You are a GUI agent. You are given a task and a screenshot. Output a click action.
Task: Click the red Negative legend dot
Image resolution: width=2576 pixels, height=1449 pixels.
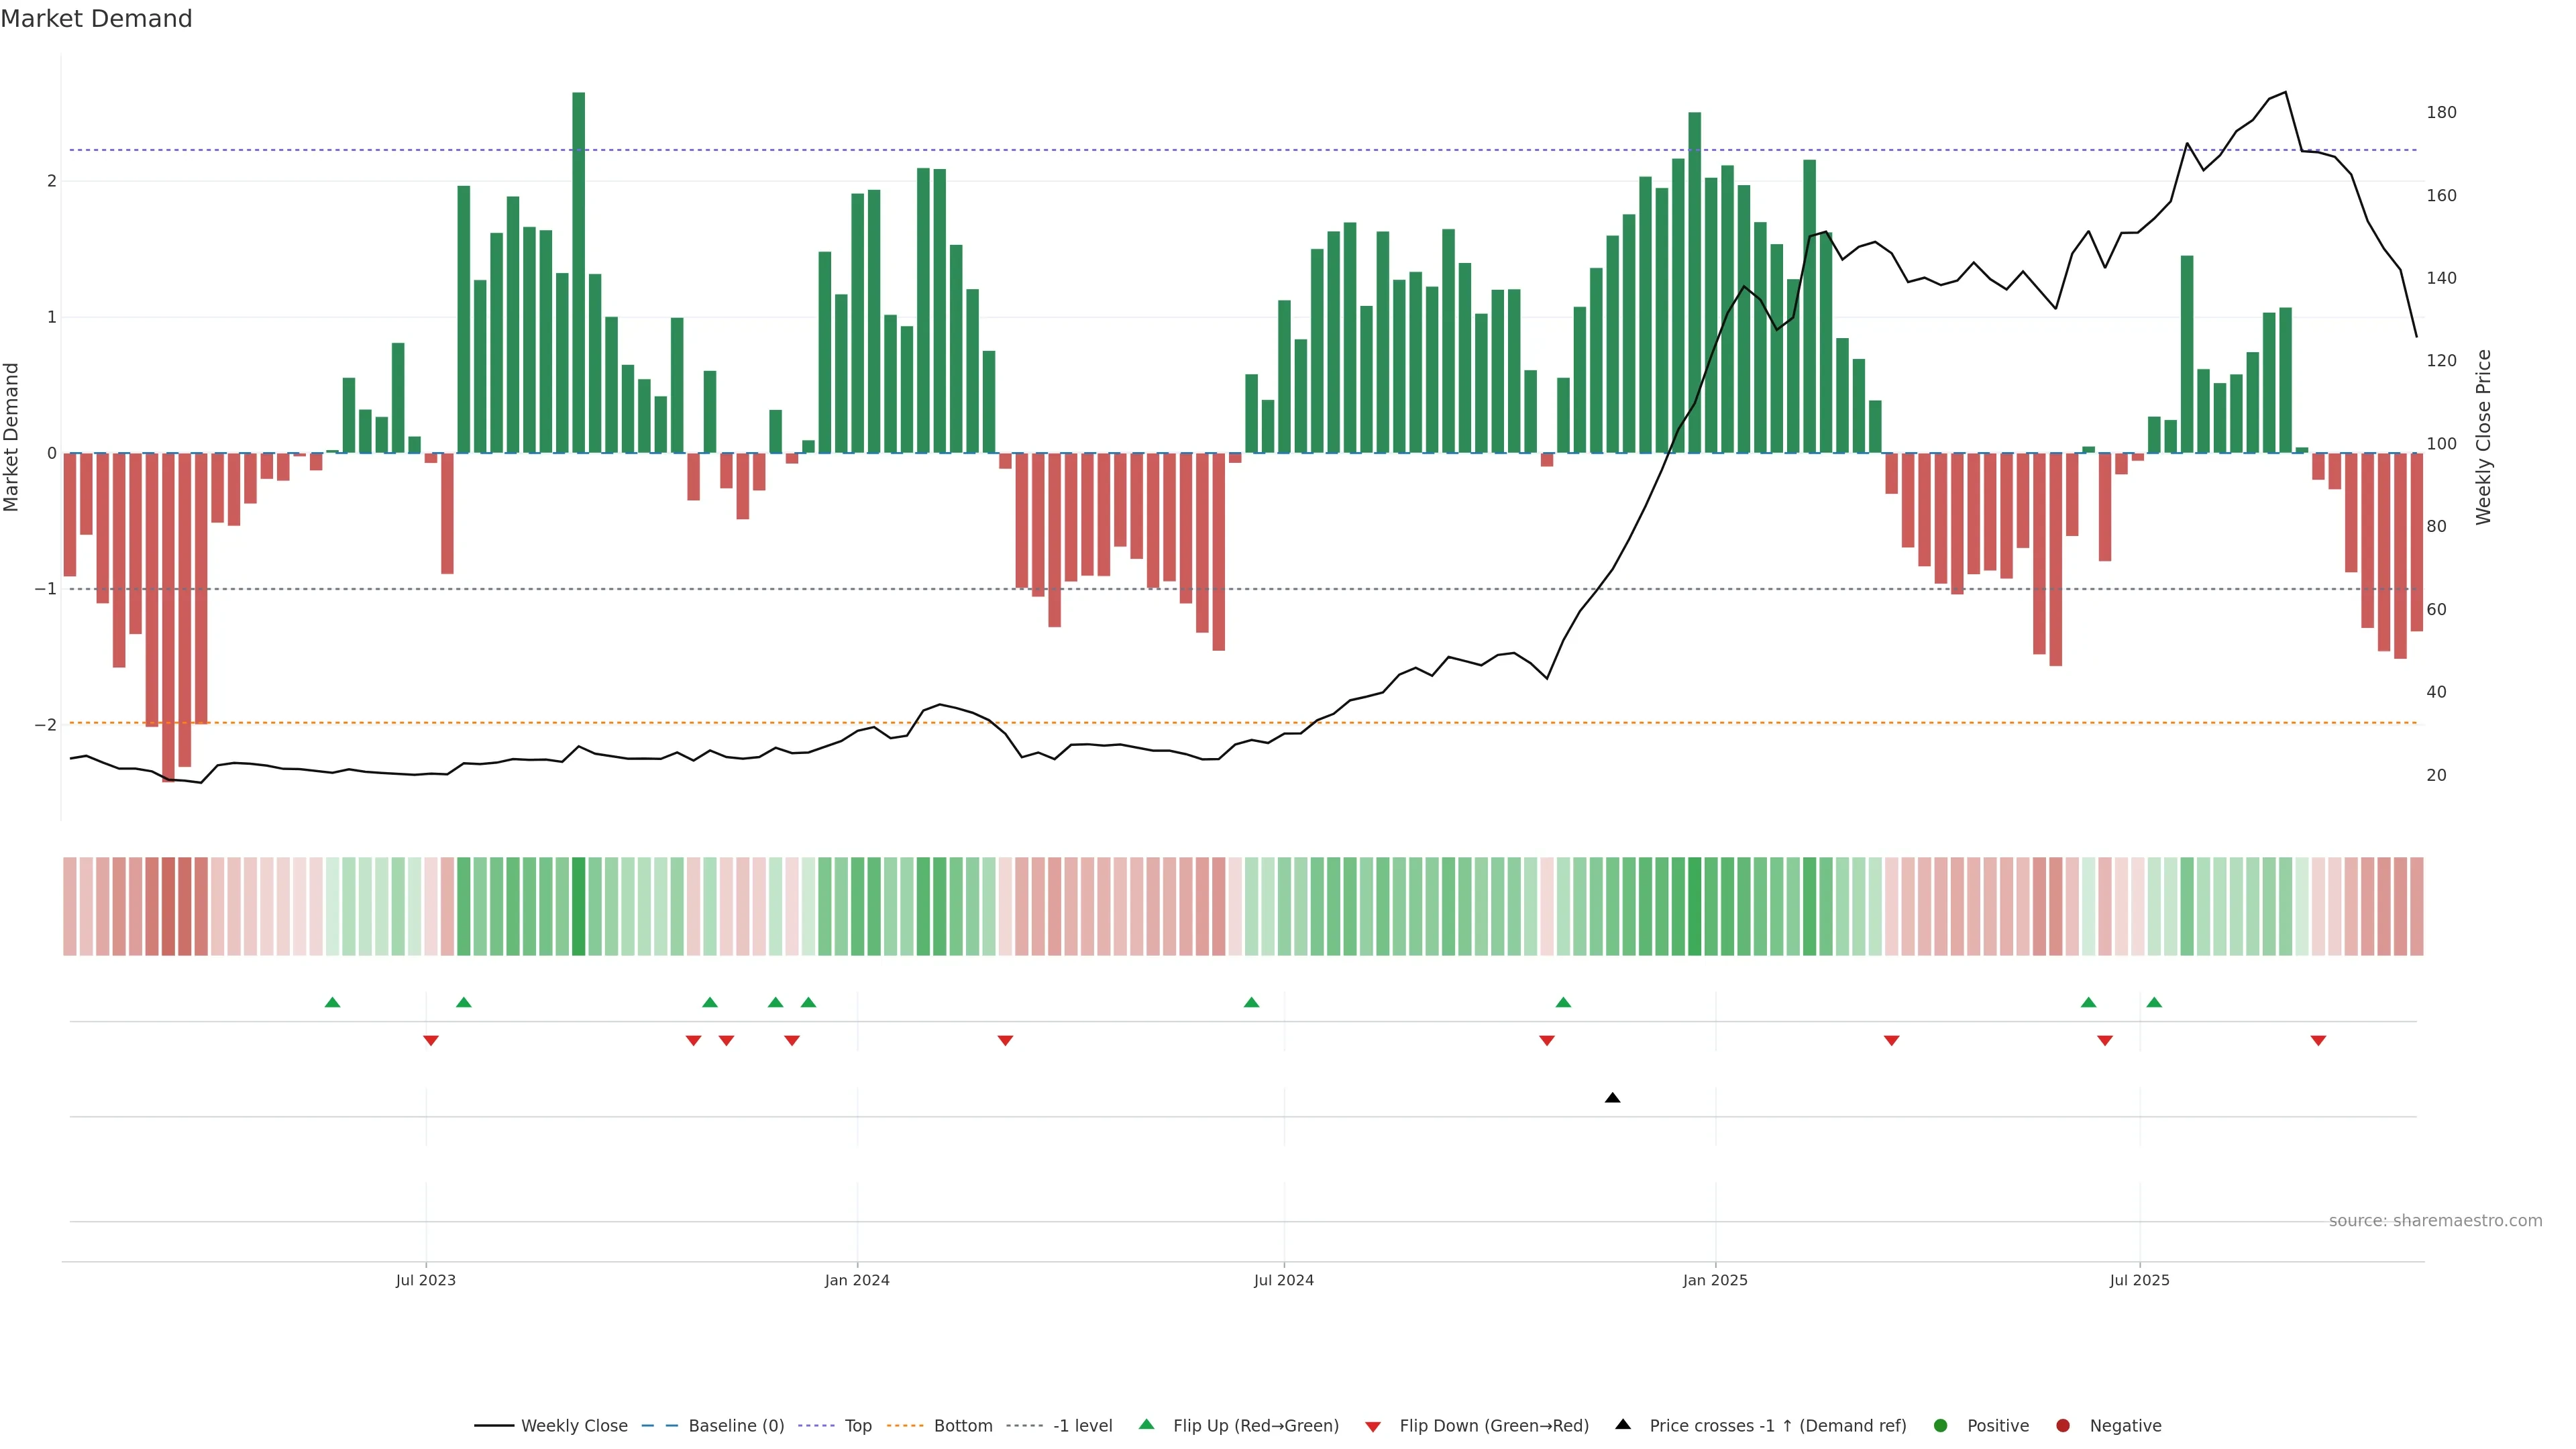[x=2063, y=1426]
